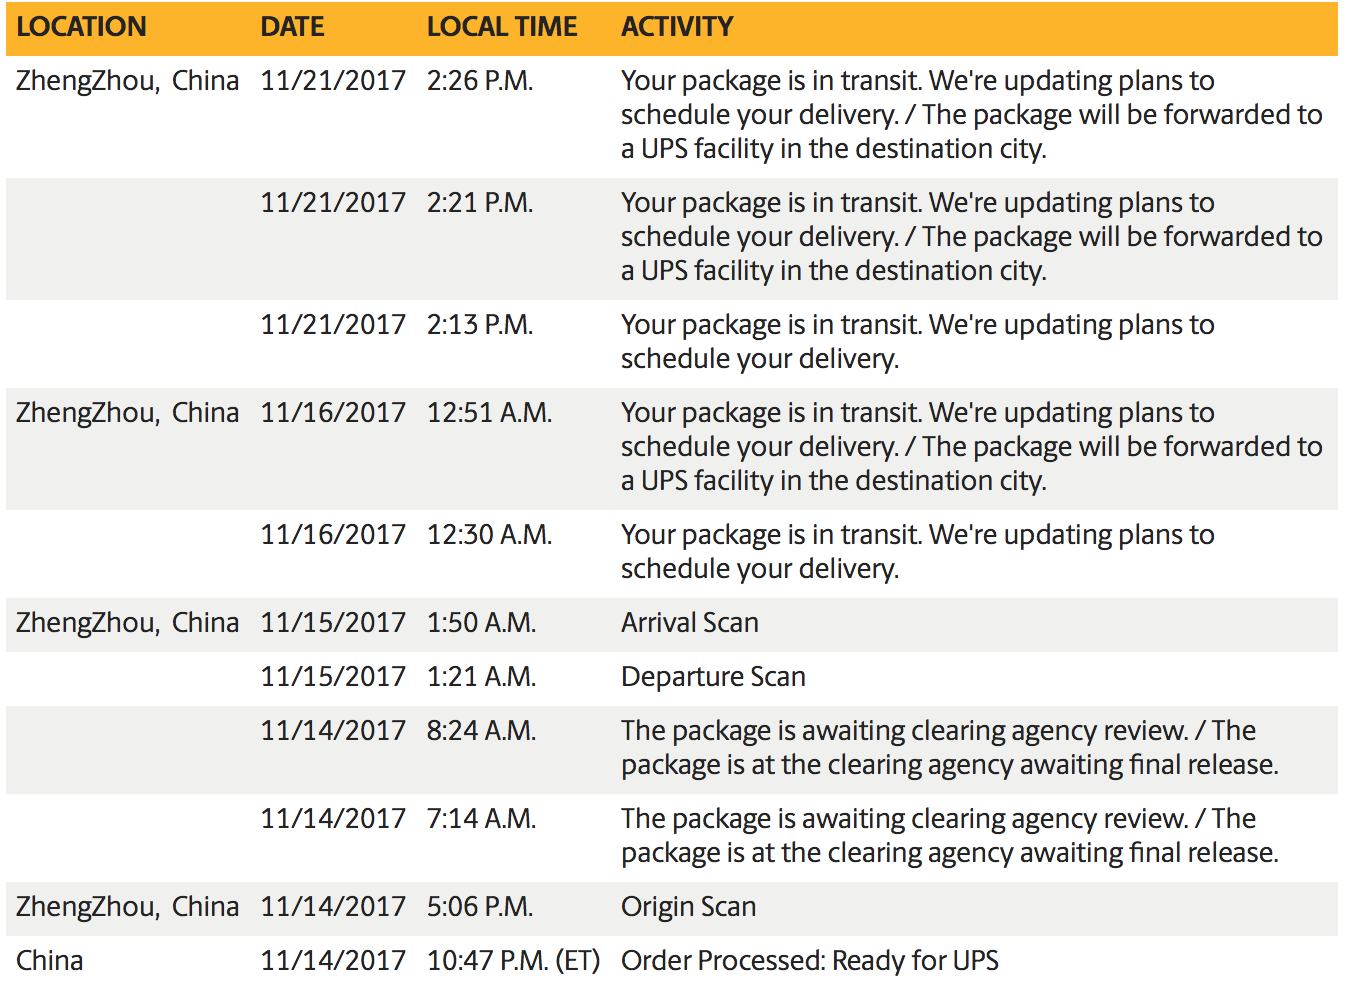Click the ACTIVITY column header
The width and height of the screenshot is (1348, 1002).
click(677, 27)
